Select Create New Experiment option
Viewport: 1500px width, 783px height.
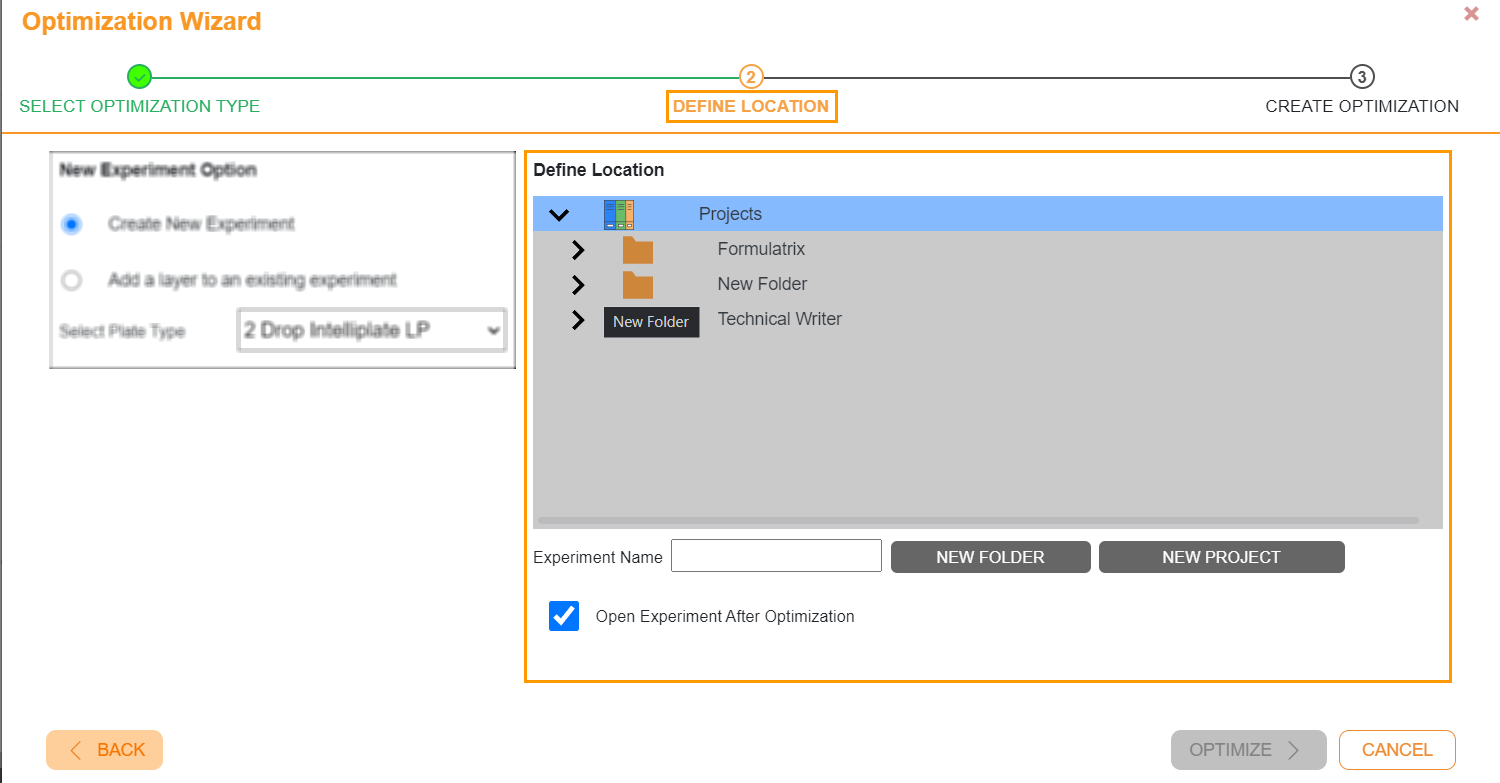point(71,224)
